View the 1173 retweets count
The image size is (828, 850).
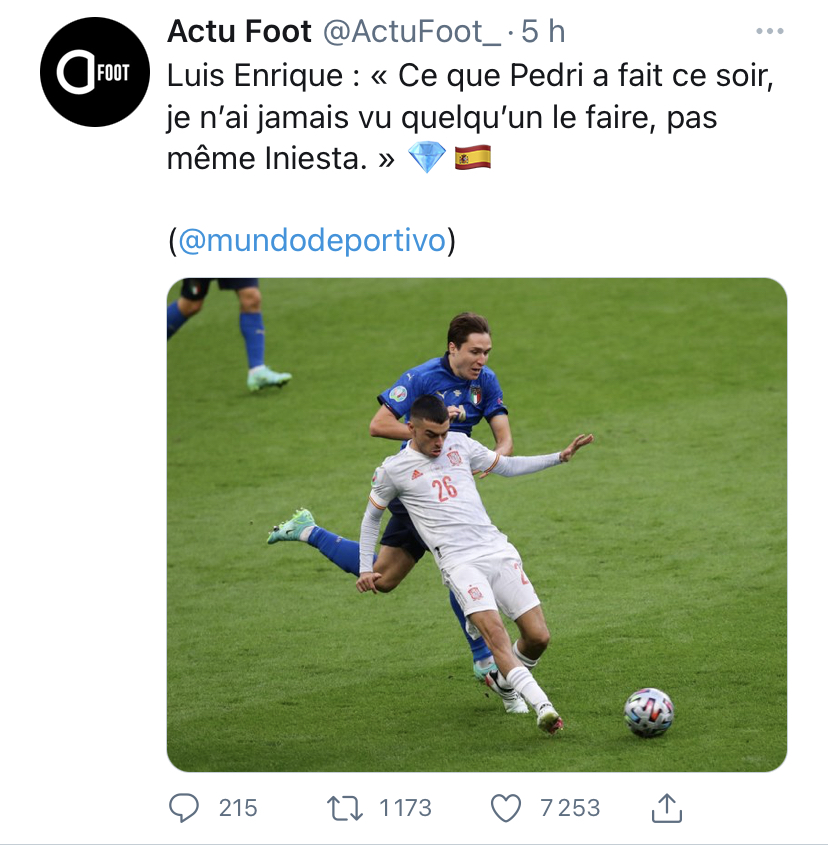tap(406, 808)
